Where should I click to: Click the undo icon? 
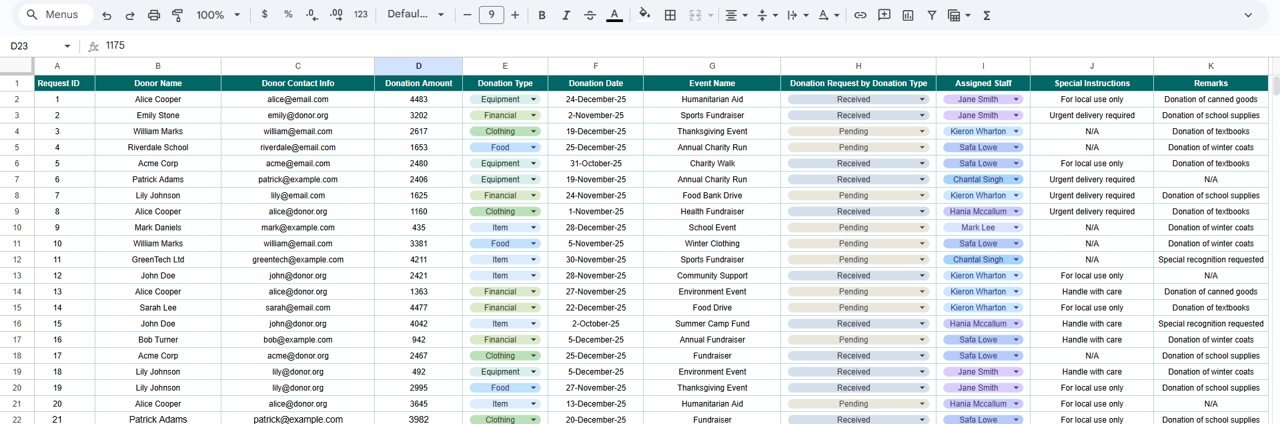(x=106, y=15)
